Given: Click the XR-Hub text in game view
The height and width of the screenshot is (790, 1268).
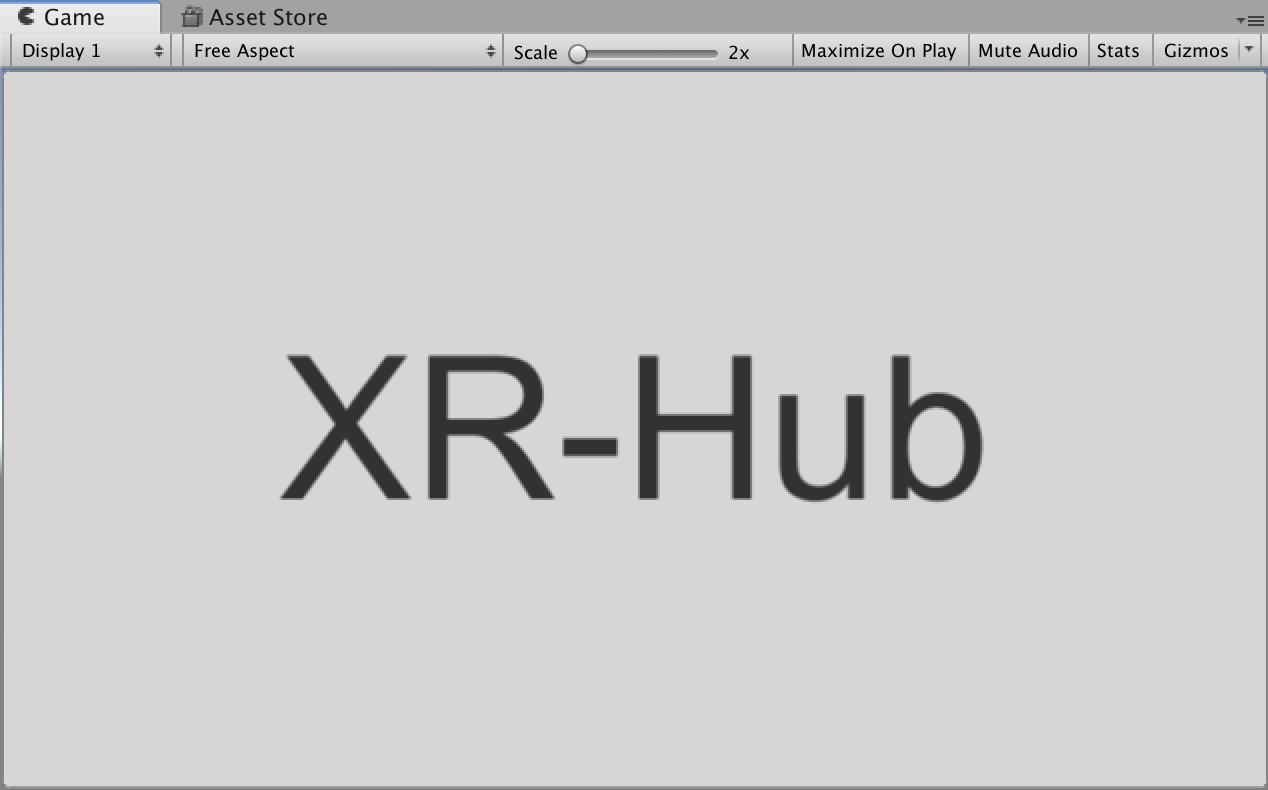Looking at the screenshot, I should coord(630,428).
